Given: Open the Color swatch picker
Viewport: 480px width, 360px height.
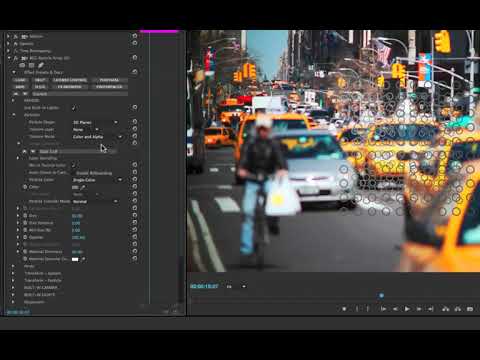Looking at the screenshot, I should (x=75, y=187).
